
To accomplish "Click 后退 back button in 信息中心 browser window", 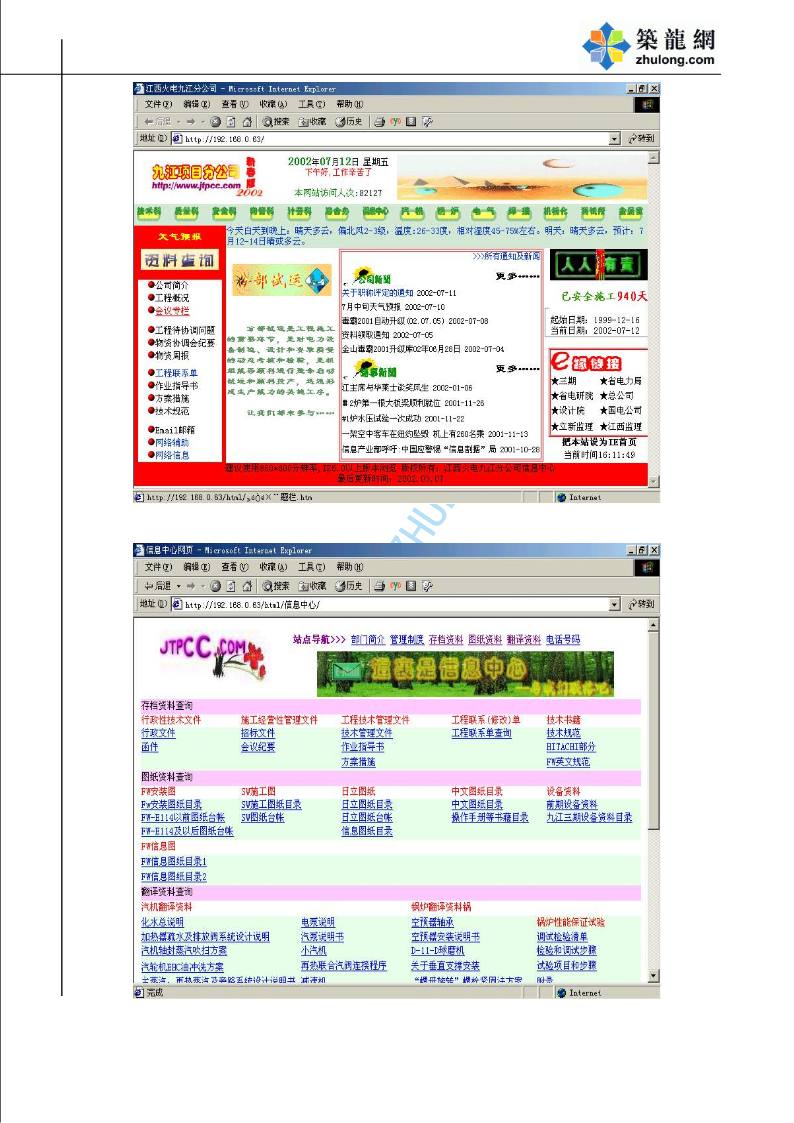I will point(158,586).
